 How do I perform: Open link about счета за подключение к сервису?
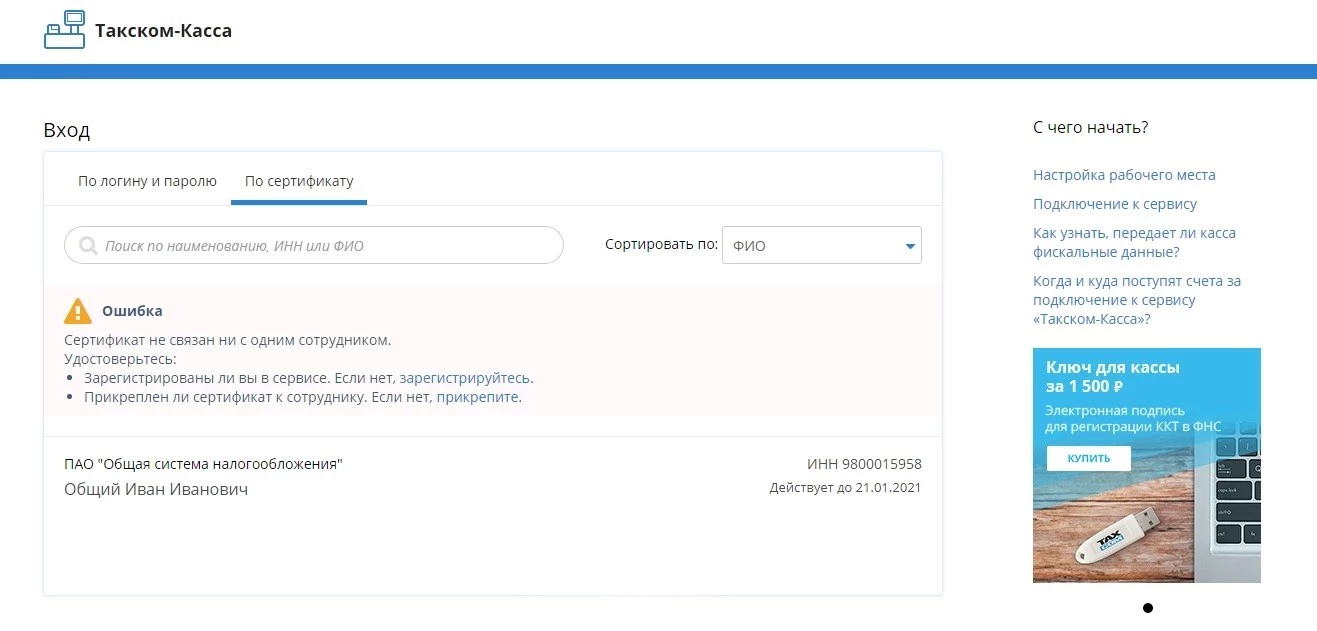click(1136, 300)
